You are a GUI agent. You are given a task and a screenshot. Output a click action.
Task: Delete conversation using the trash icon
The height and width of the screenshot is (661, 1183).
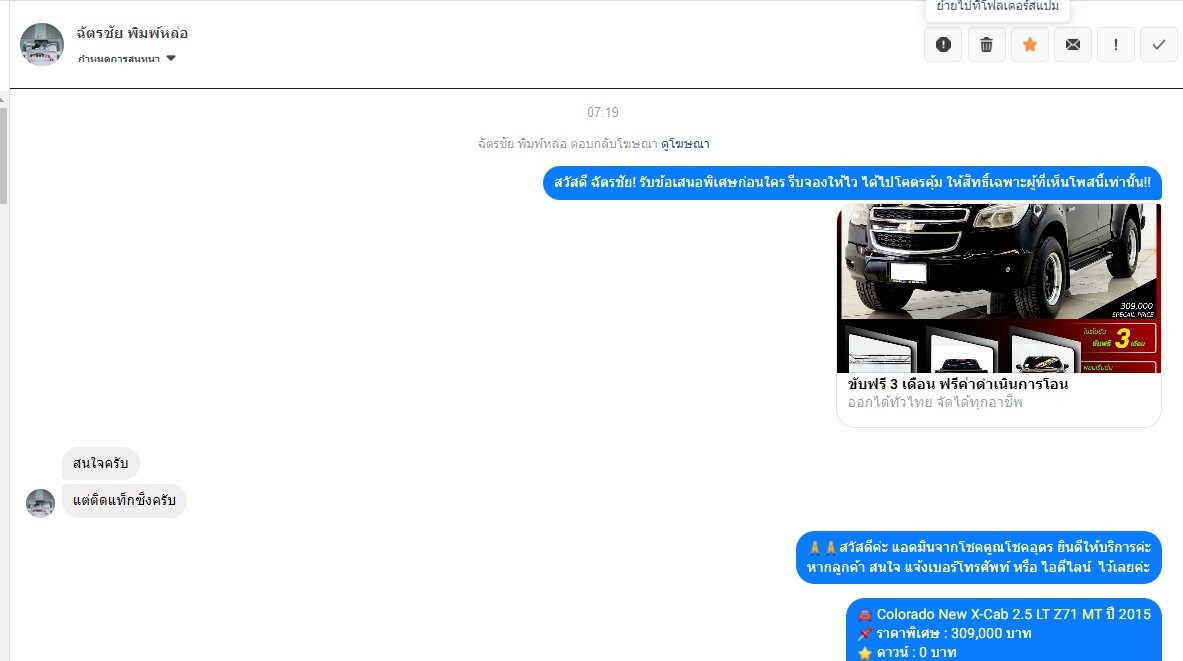coord(986,45)
